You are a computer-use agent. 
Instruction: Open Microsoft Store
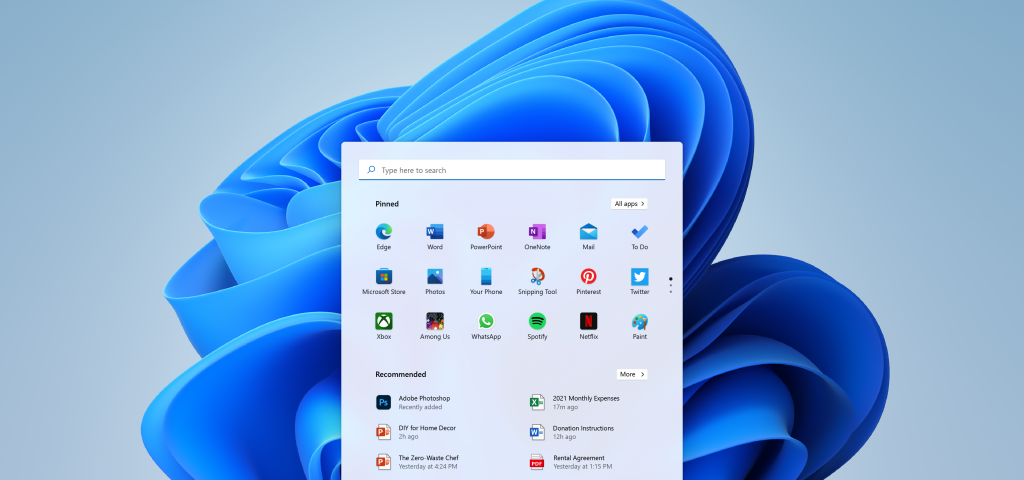[383, 281]
